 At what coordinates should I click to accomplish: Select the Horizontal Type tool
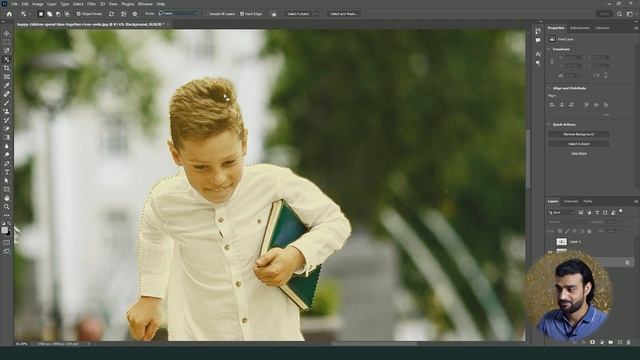[7, 172]
